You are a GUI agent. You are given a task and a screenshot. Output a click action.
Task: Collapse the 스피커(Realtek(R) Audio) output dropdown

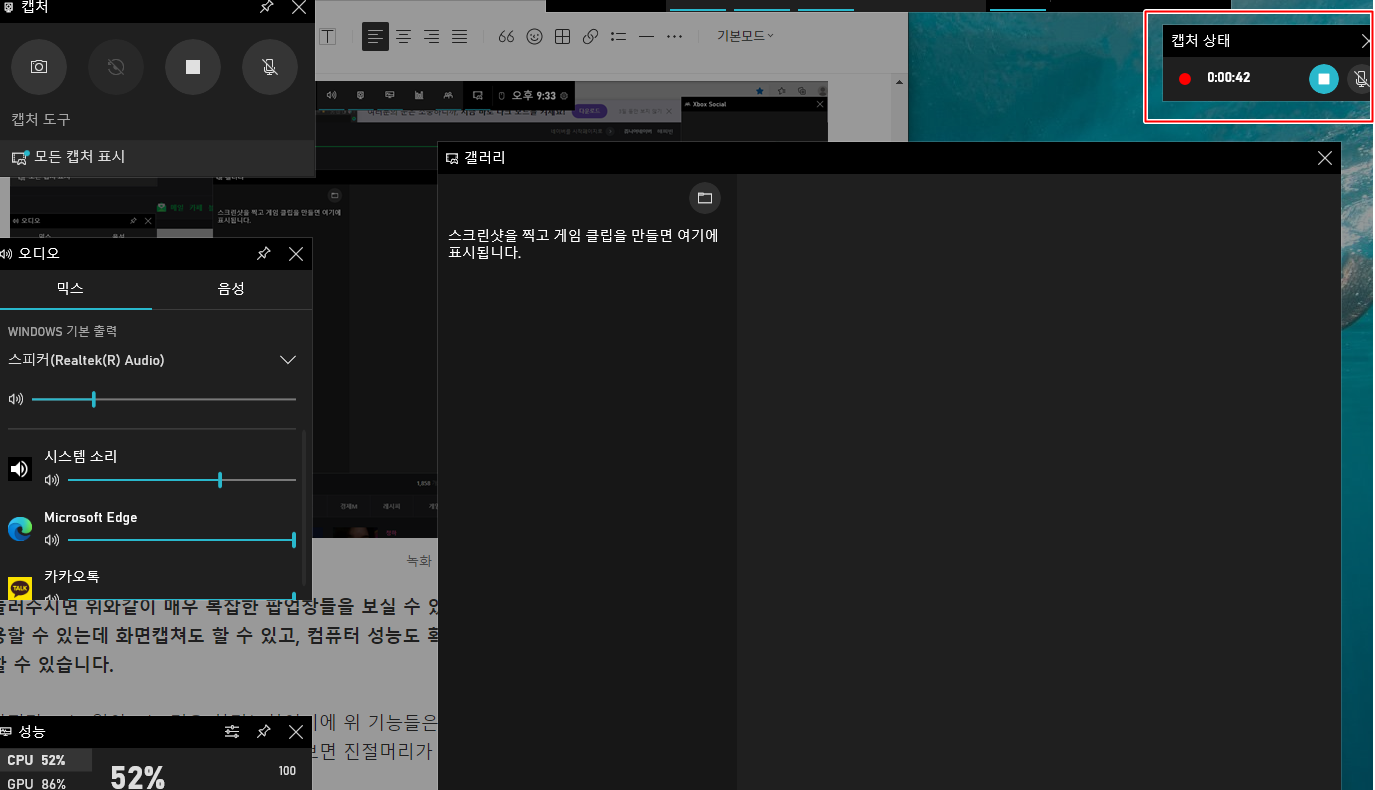tap(288, 360)
